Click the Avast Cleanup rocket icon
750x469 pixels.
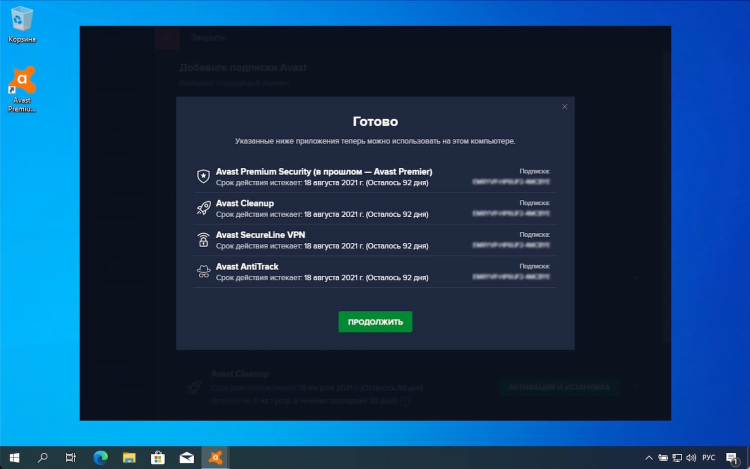tap(203, 208)
